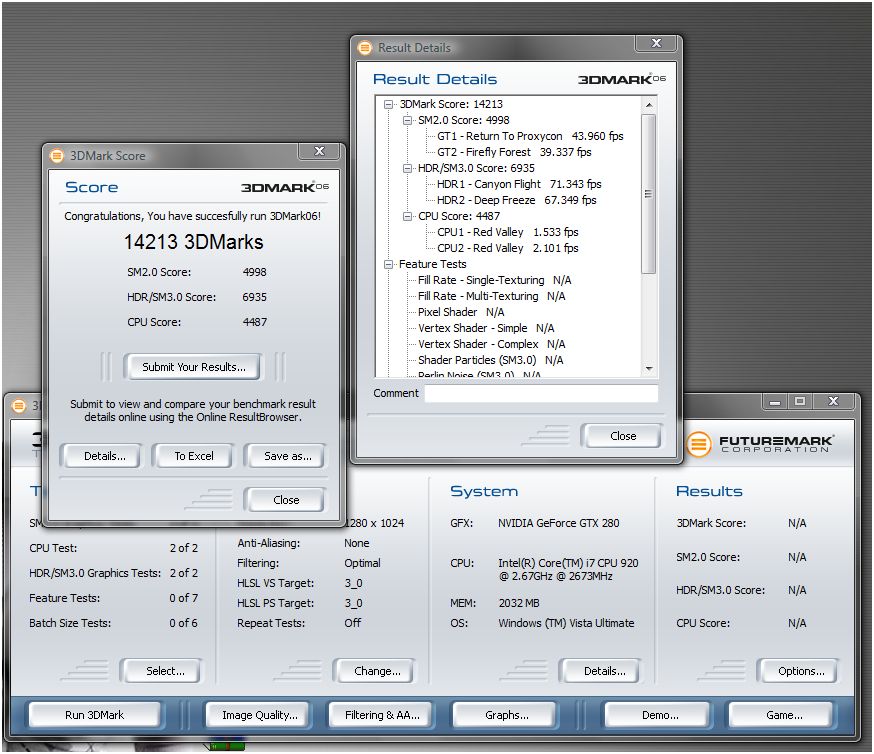Click the main 3DMark window title icon
874x754 pixels.
[19, 406]
